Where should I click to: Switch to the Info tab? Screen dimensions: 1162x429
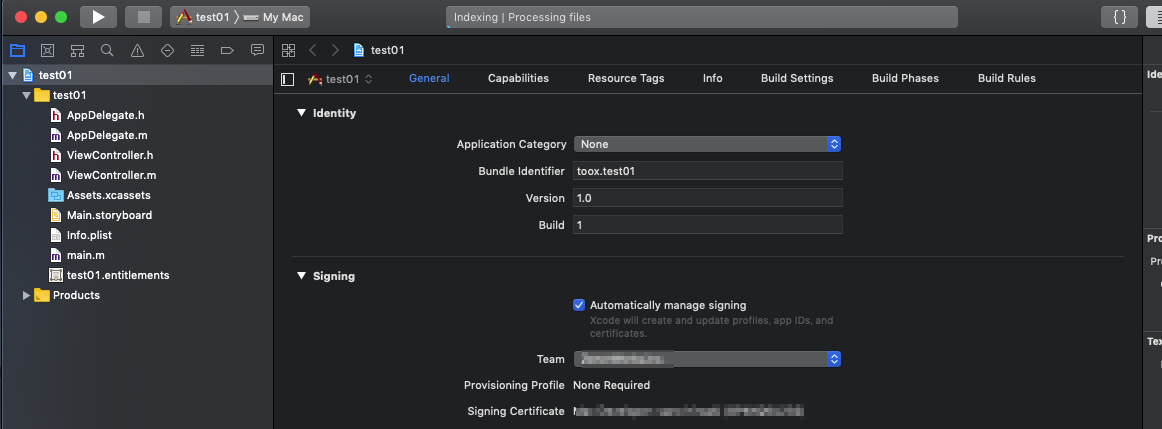[713, 79]
